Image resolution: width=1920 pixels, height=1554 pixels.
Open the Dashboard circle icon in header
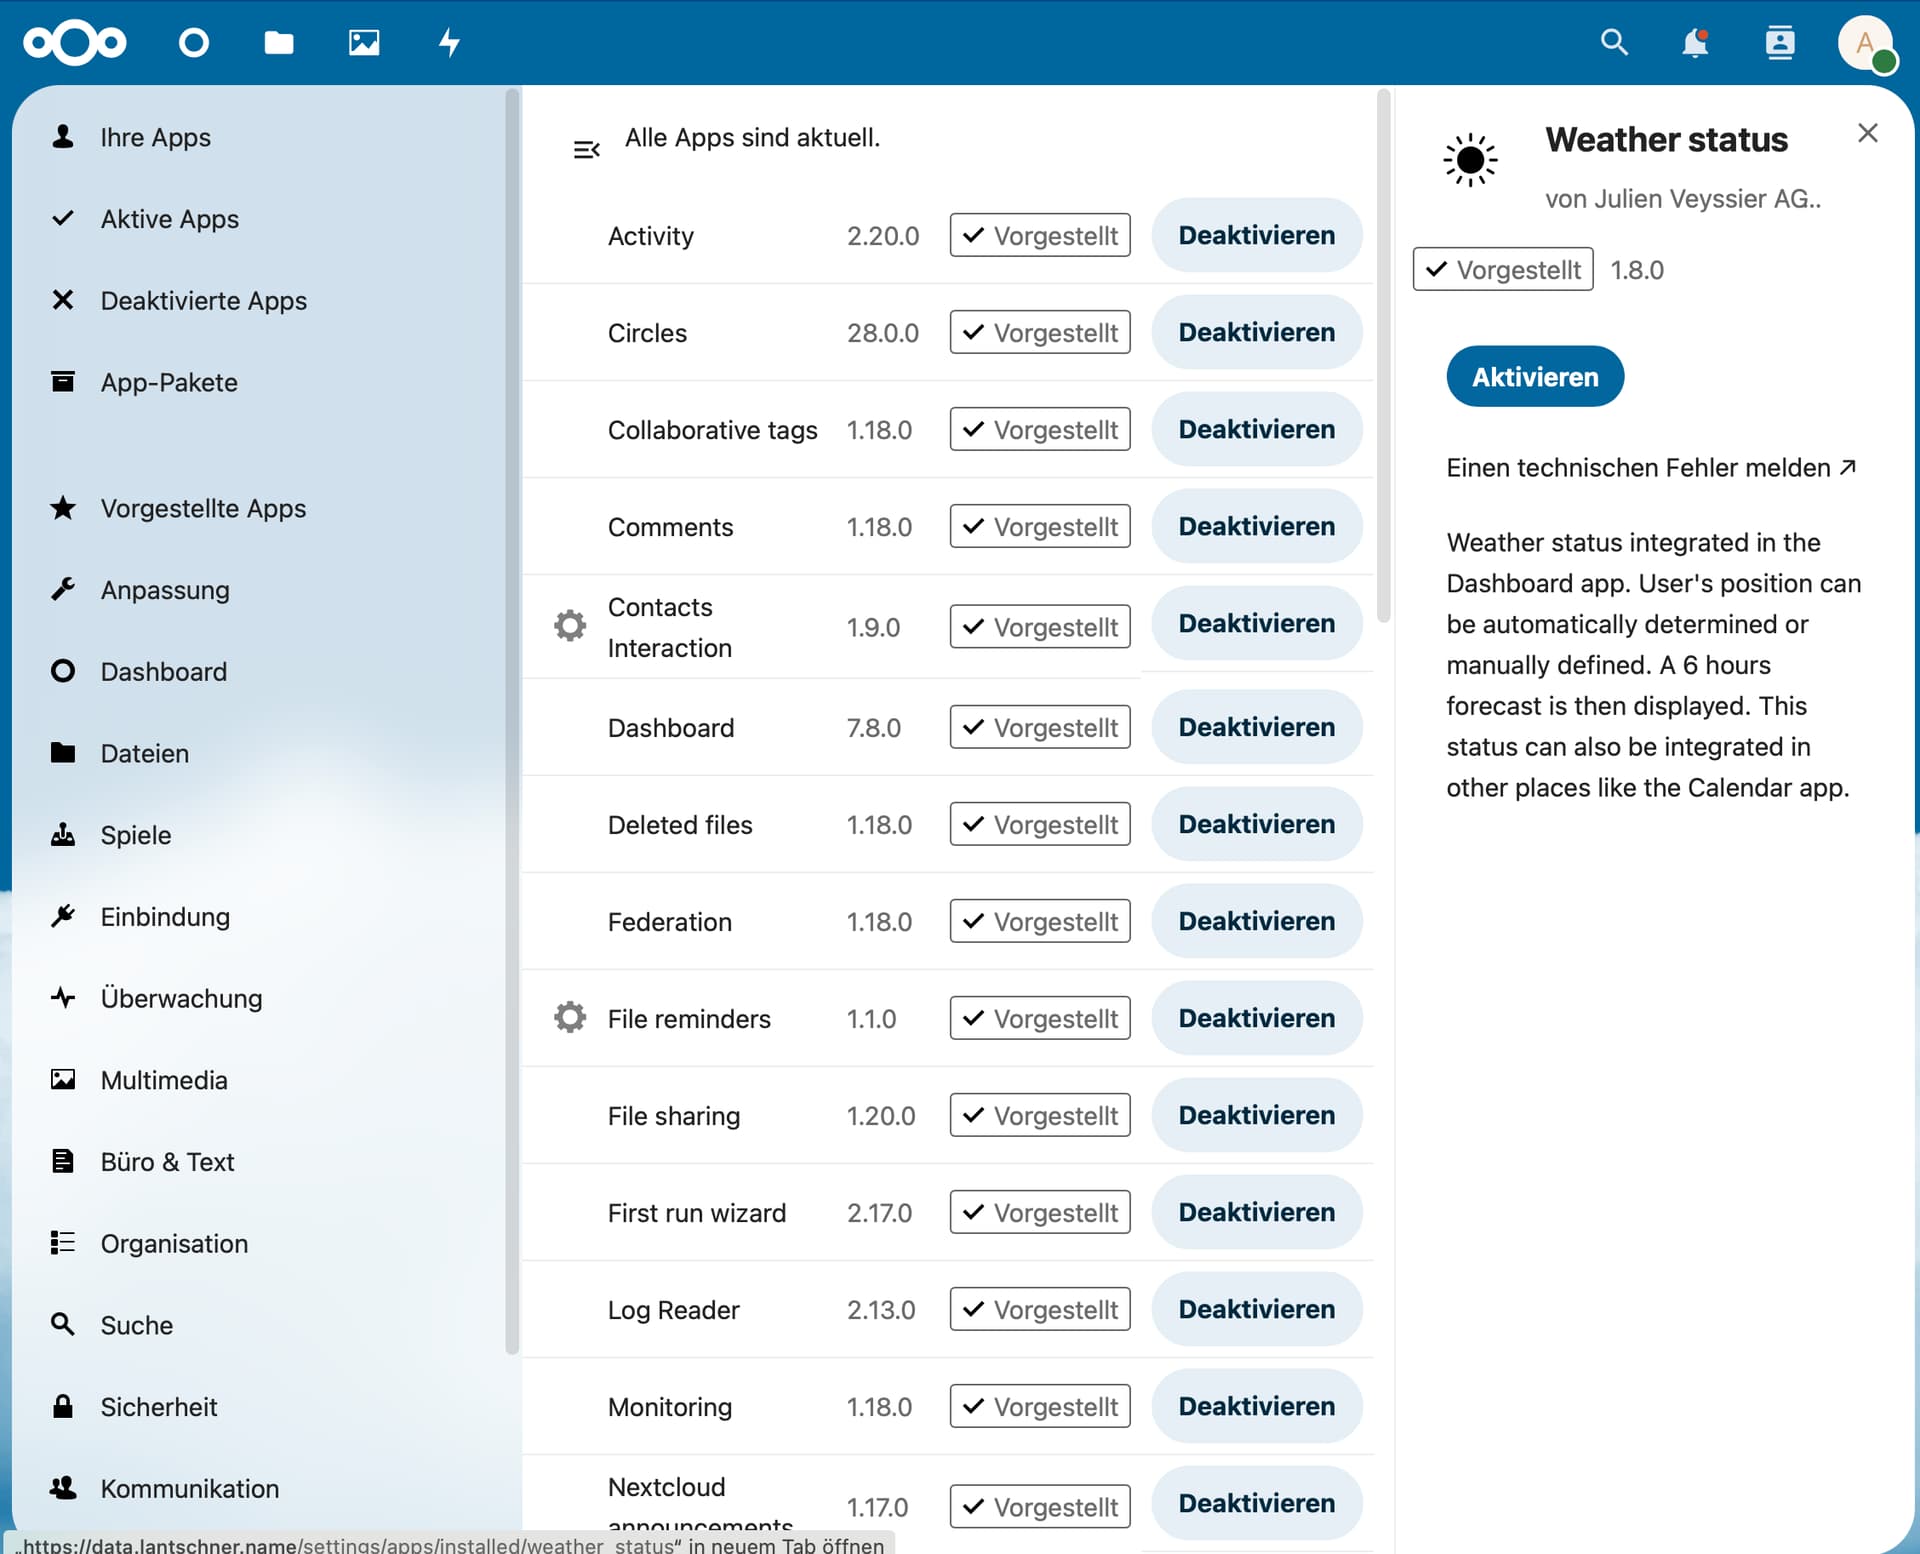click(193, 42)
